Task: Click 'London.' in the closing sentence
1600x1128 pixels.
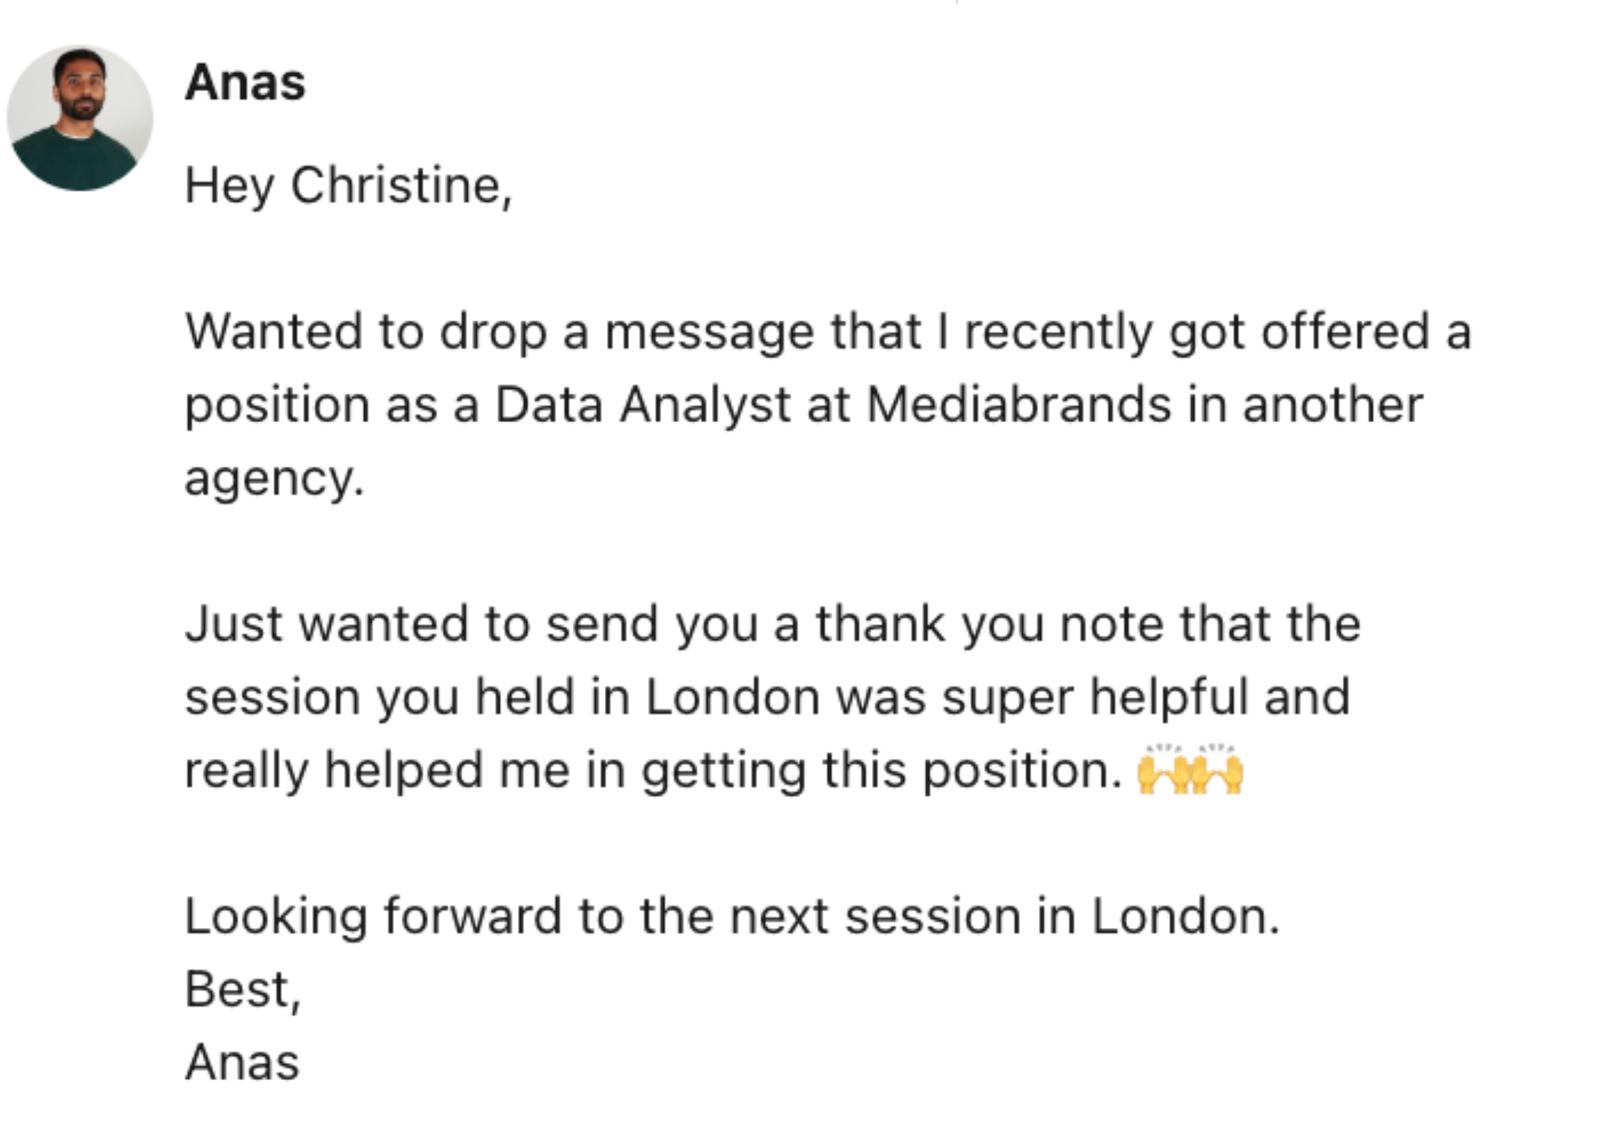Action: [1185, 917]
